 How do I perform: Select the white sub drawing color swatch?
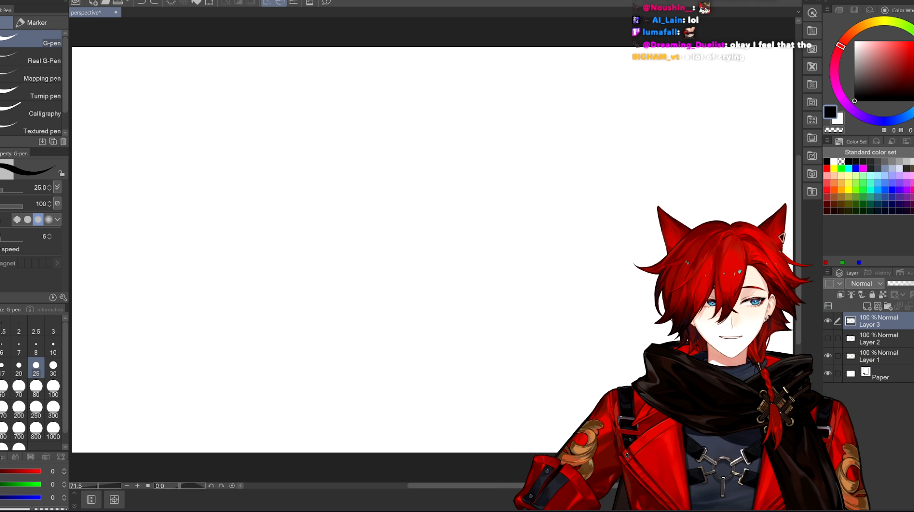point(839,119)
